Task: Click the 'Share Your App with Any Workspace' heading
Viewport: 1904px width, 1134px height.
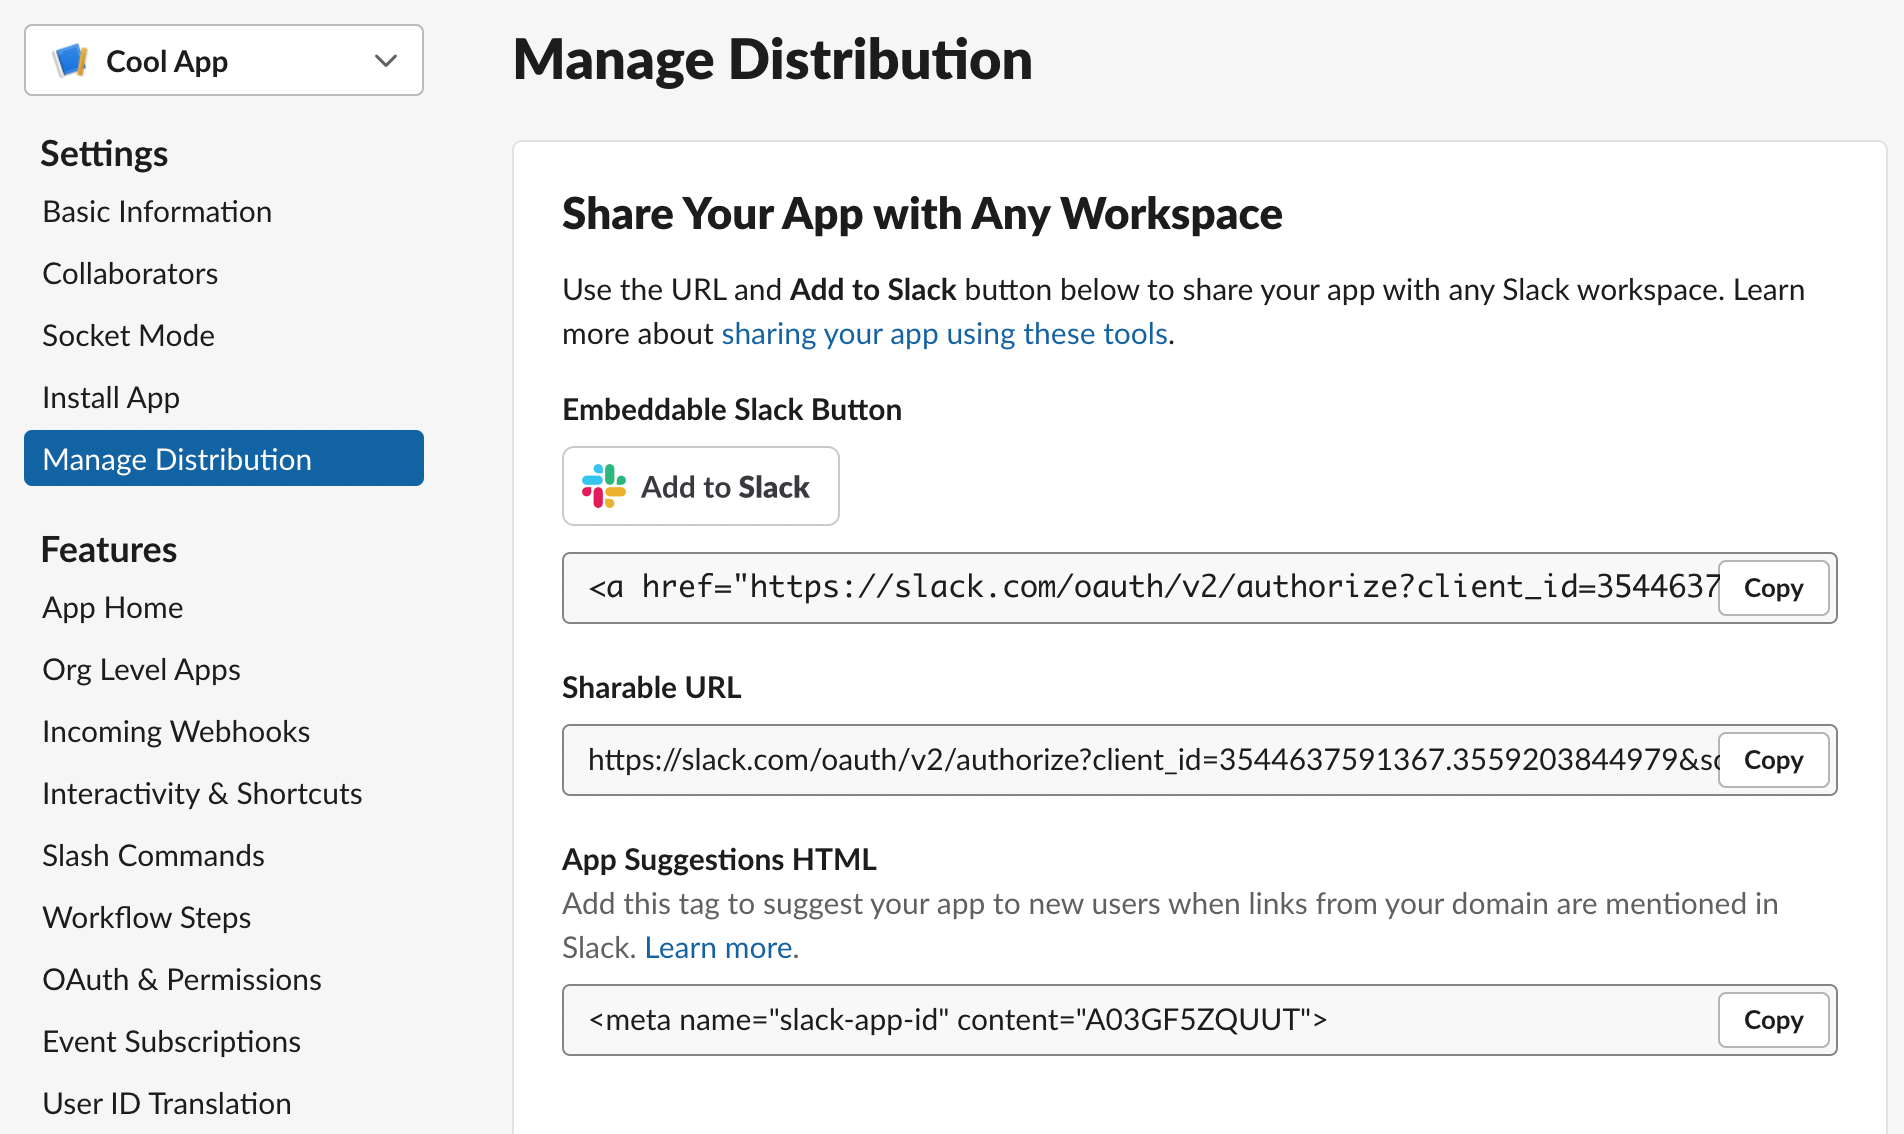Action: coord(922,213)
